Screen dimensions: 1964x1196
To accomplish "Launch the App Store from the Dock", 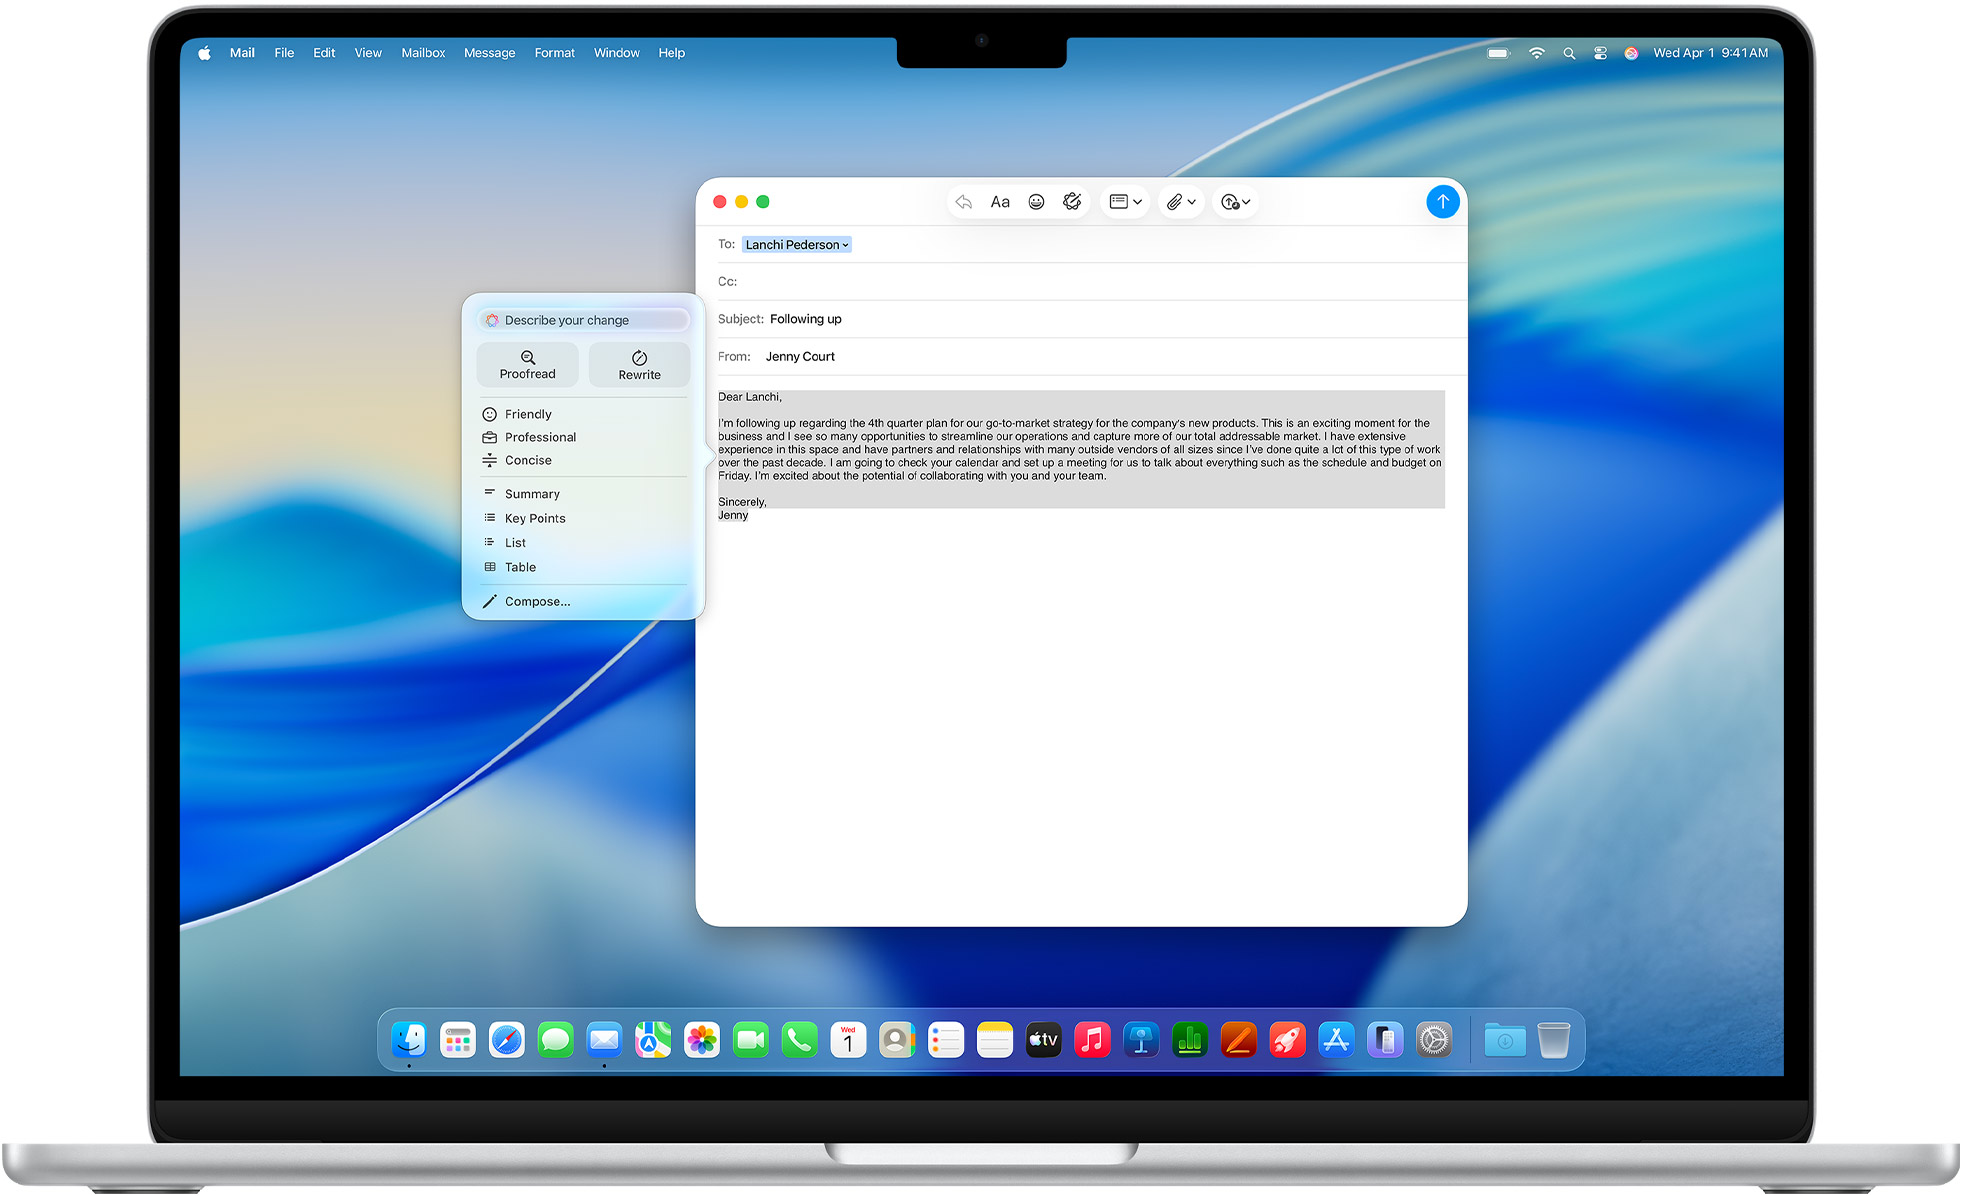I will (x=1336, y=1040).
